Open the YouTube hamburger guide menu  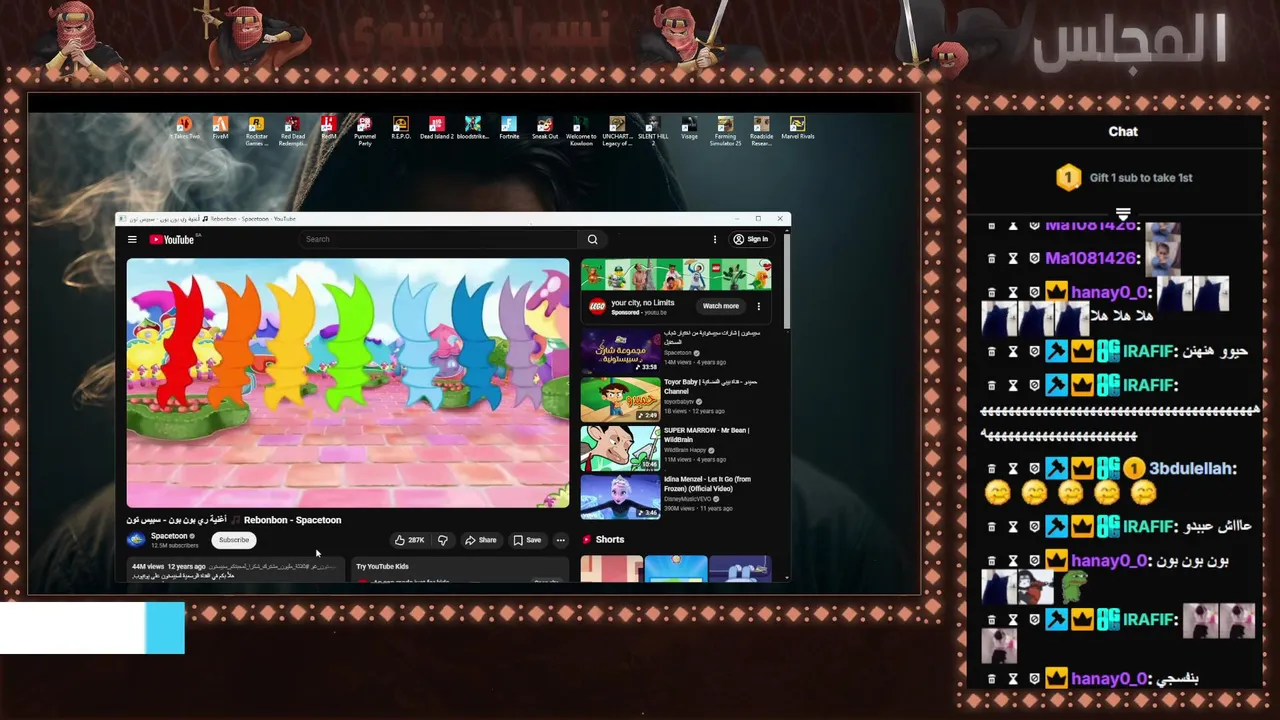pyautogui.click(x=132, y=239)
